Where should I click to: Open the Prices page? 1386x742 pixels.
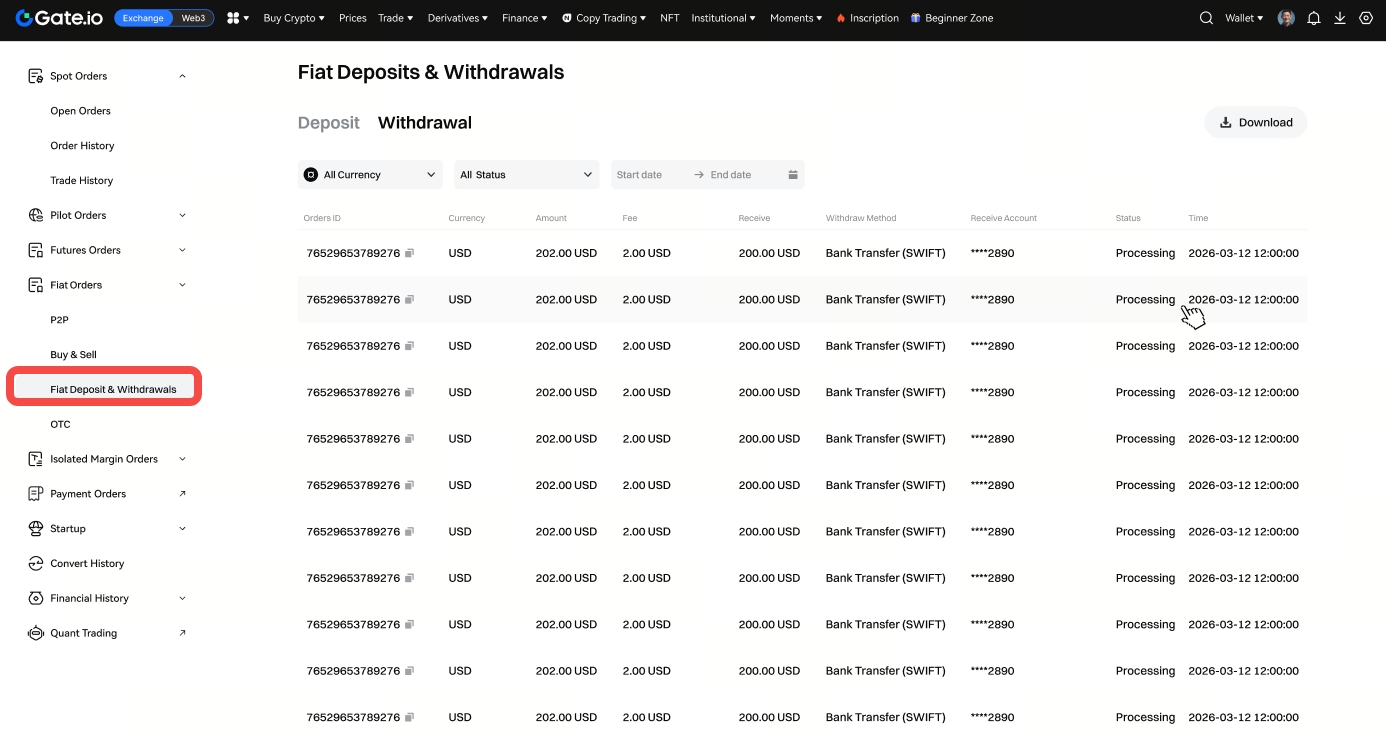[352, 18]
